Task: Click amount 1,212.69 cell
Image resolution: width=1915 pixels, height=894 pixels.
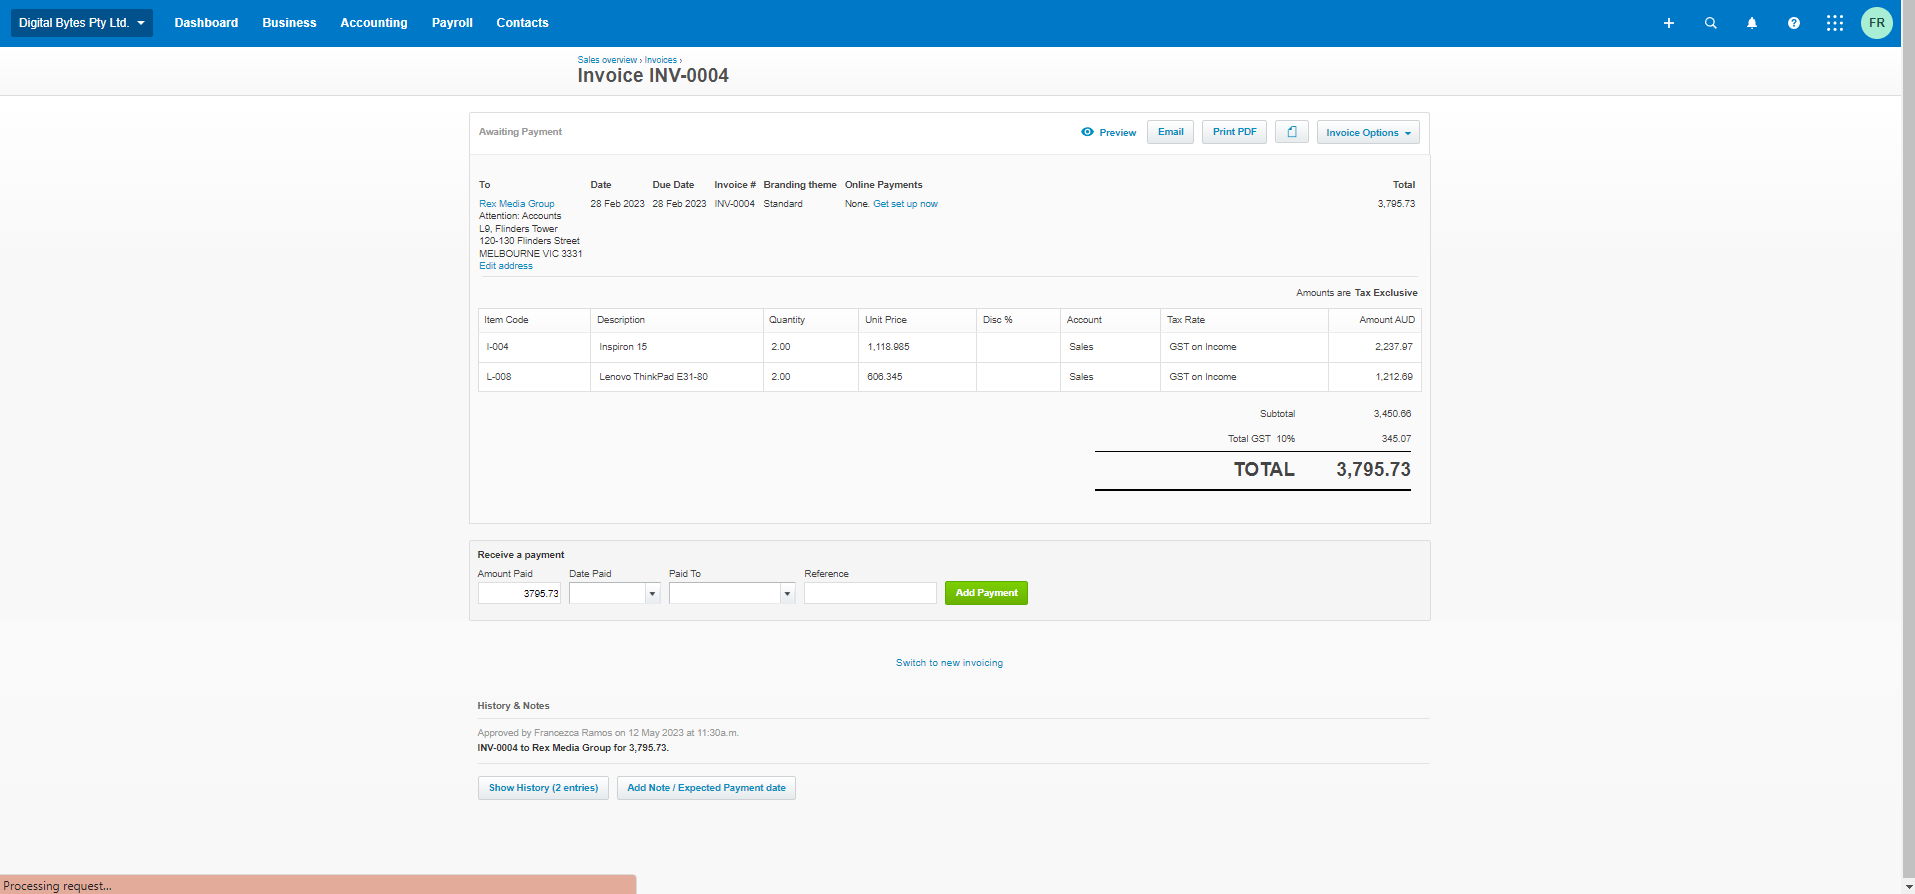Action: pos(1374,377)
